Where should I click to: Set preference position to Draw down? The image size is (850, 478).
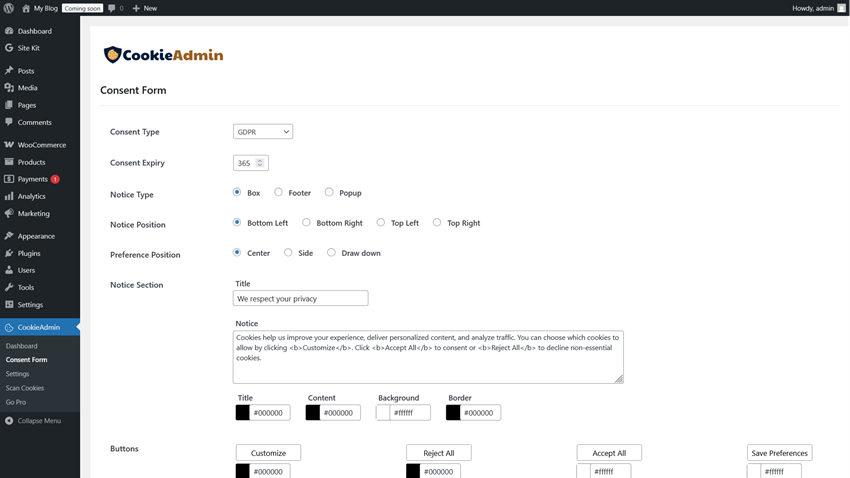point(331,253)
